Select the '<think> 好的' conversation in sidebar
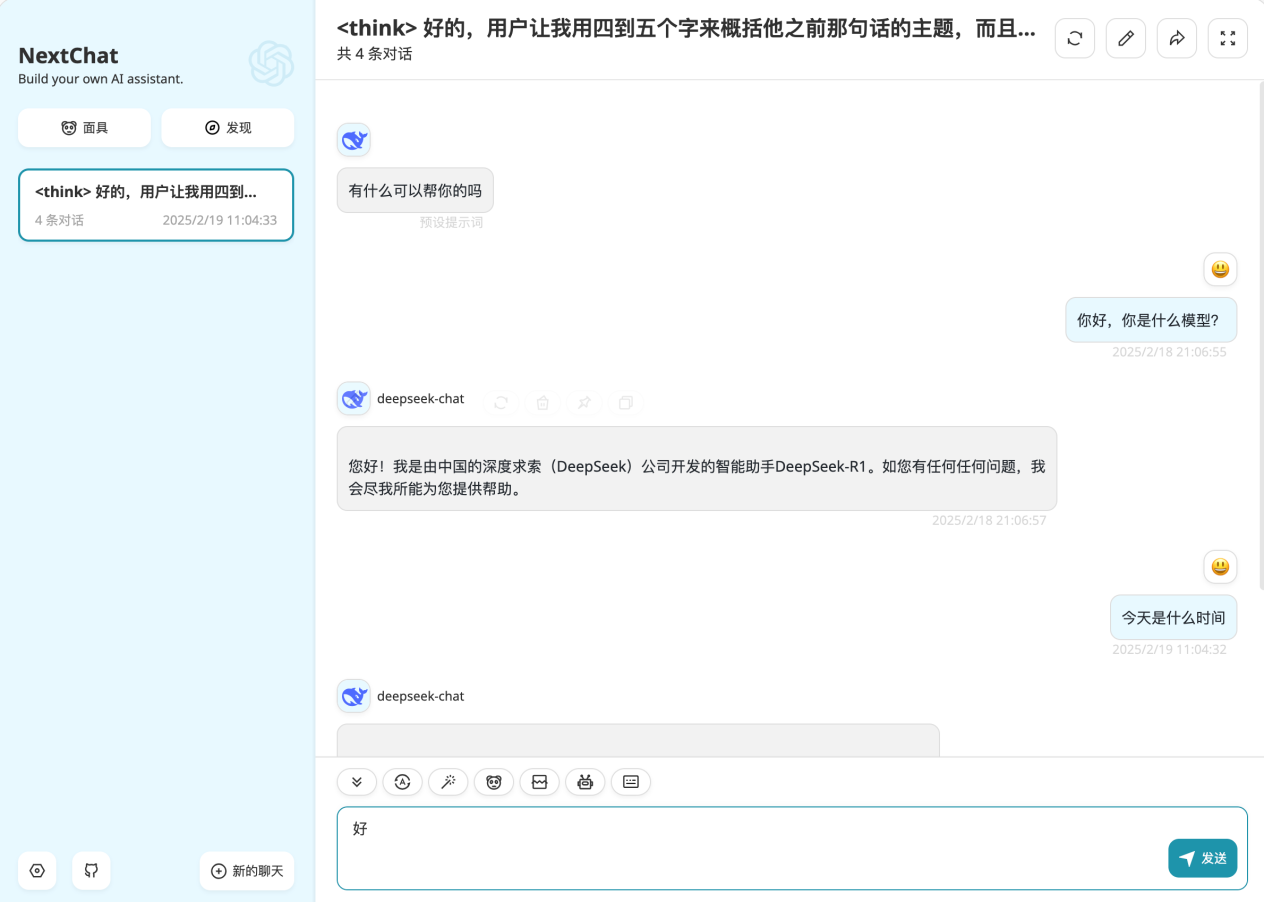Image resolution: width=1264 pixels, height=902 pixels. point(156,205)
